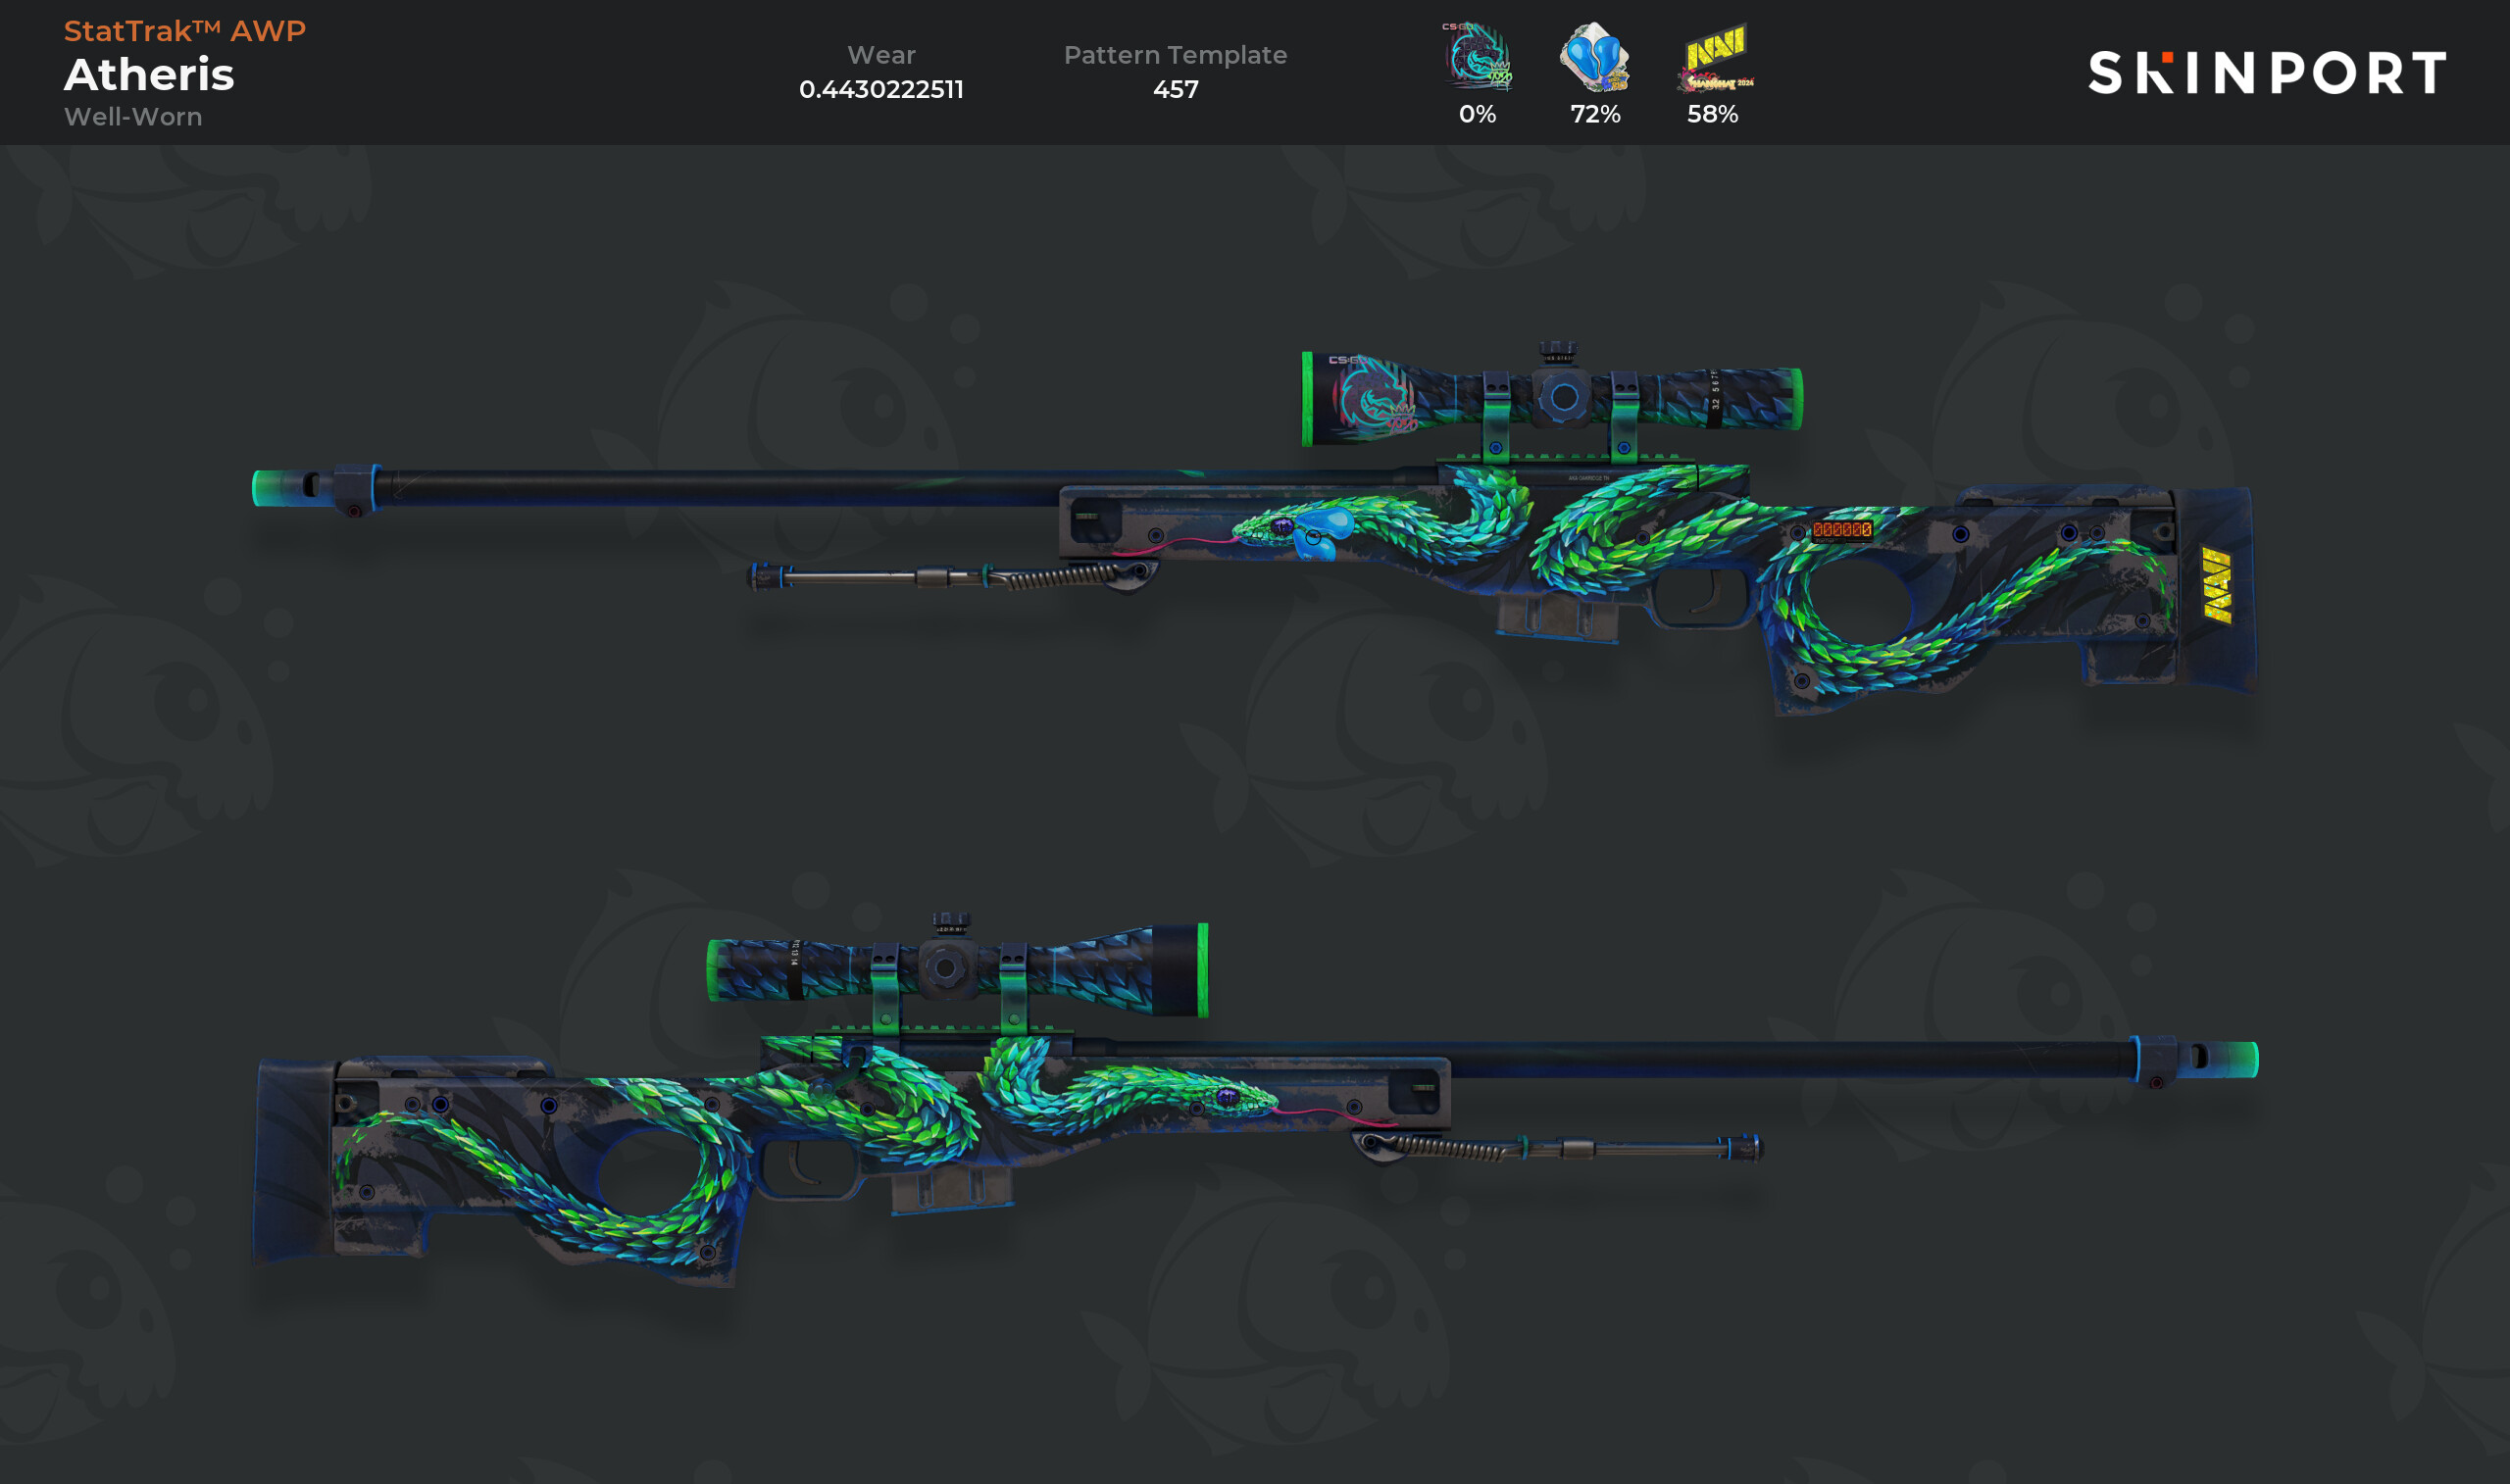Select the "StatTrak™ AWP" title text

tap(185, 31)
